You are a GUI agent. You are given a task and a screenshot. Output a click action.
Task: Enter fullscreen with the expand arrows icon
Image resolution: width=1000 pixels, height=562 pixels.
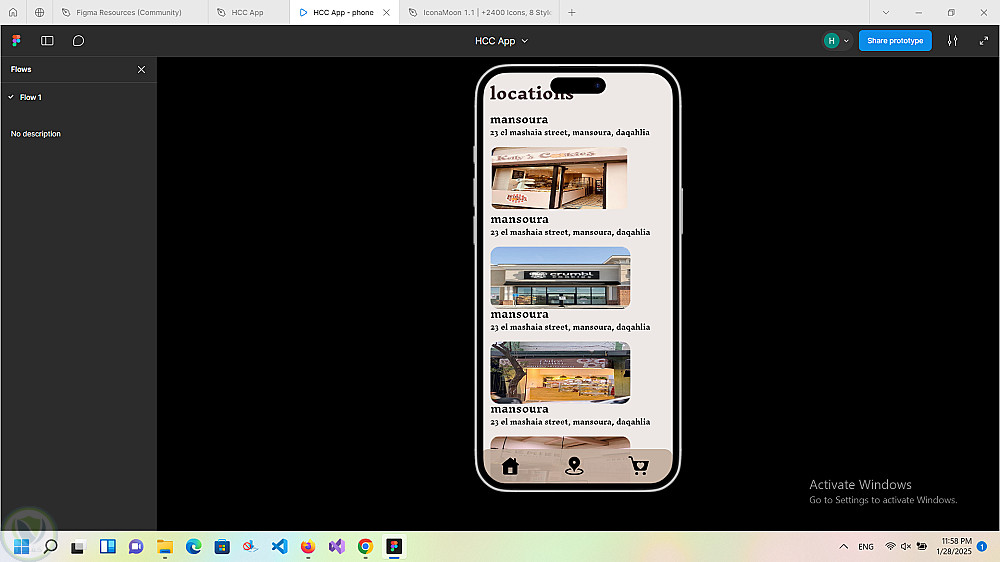pyautogui.click(x=983, y=41)
